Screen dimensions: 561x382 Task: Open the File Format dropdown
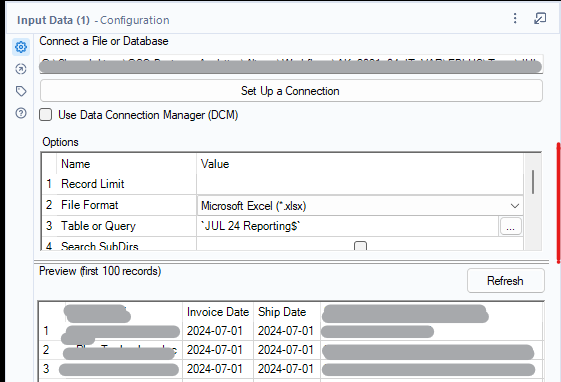(360, 206)
